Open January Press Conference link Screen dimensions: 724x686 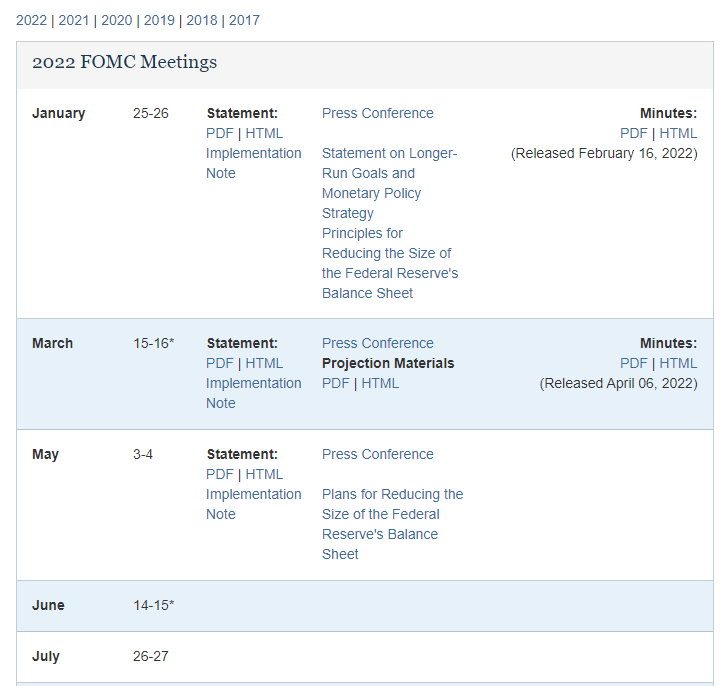tap(378, 113)
